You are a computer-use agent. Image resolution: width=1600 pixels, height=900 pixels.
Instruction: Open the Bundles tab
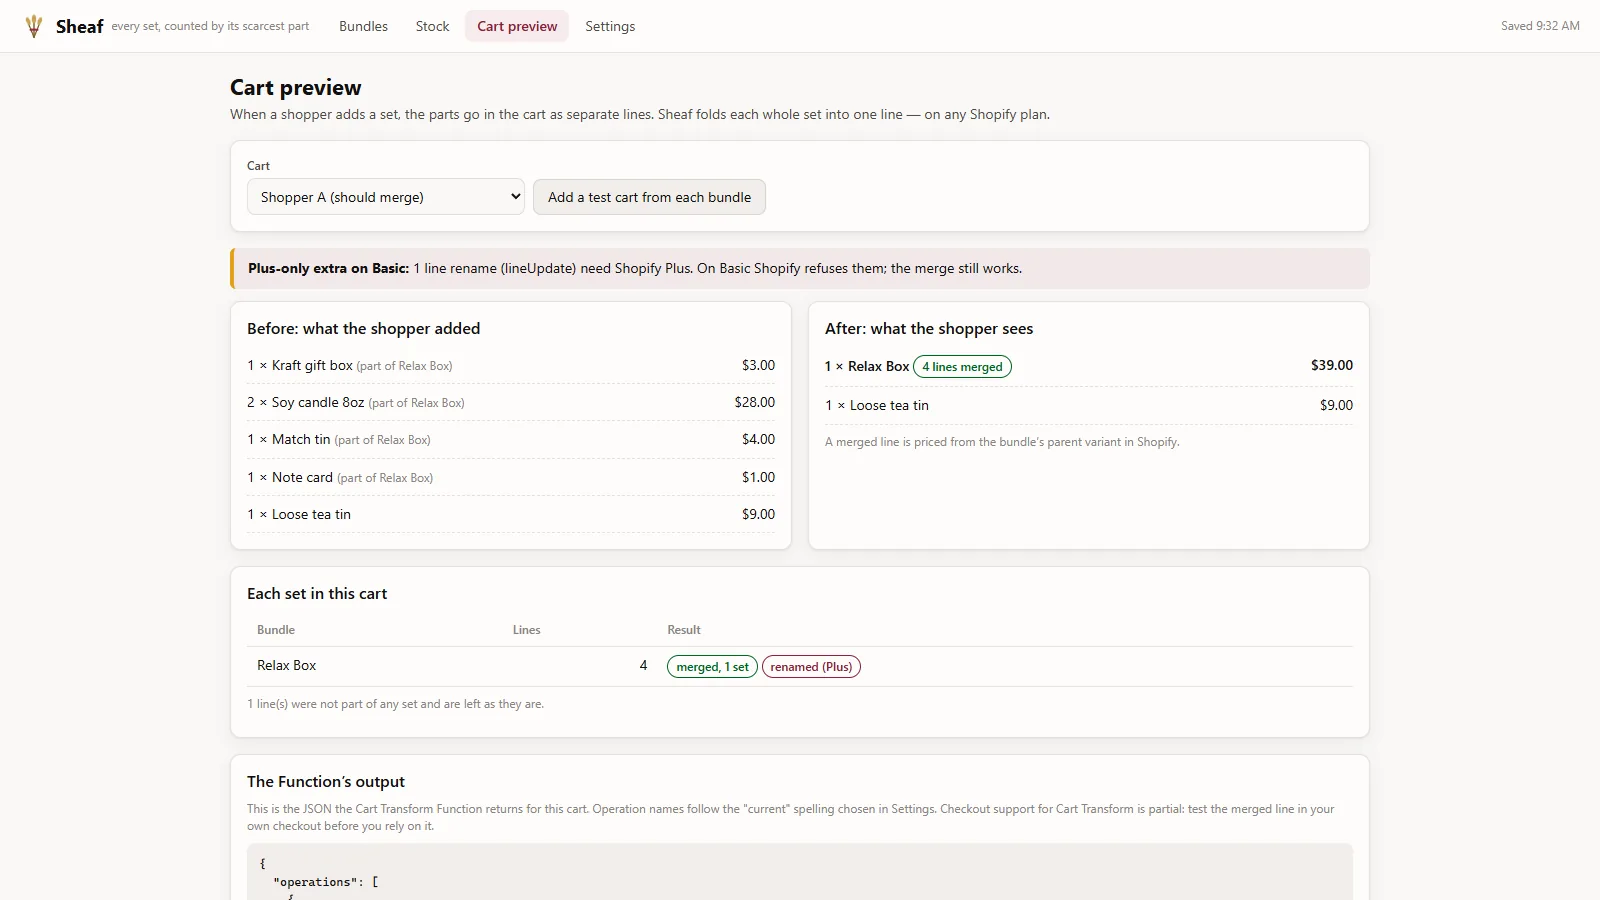click(363, 26)
